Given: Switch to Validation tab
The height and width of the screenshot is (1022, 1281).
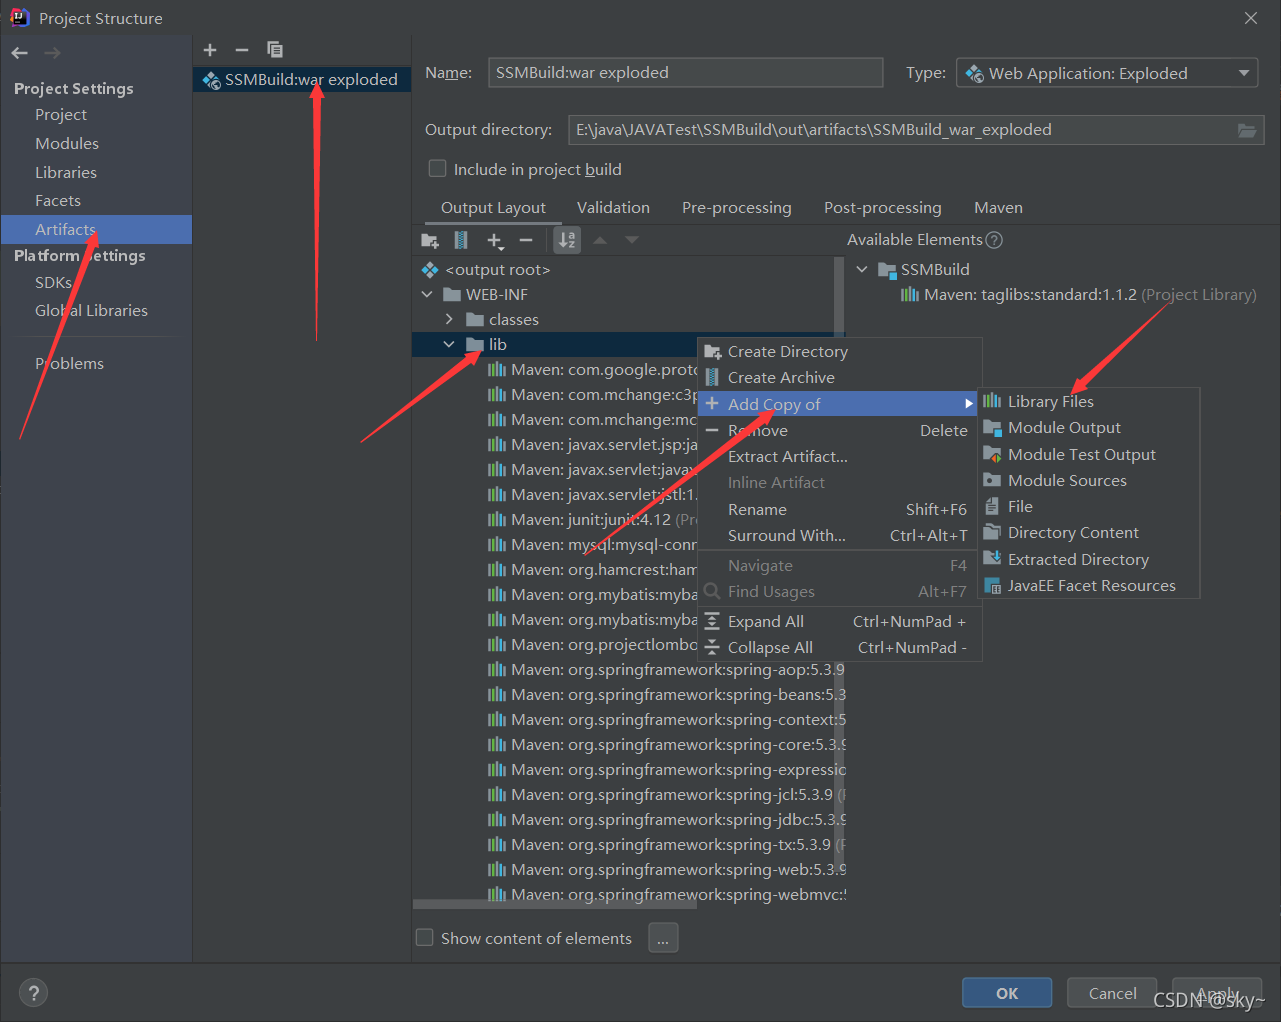Looking at the screenshot, I should [x=613, y=208].
